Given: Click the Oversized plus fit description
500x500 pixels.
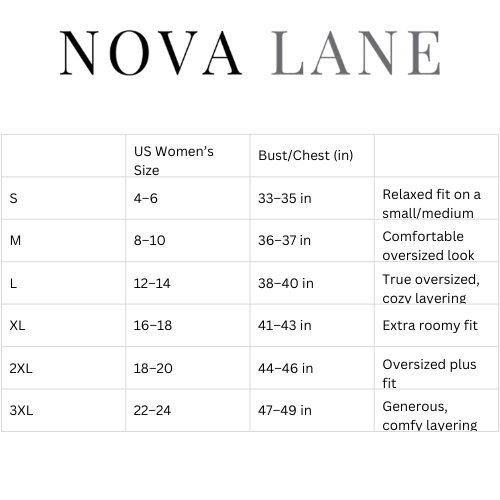Looking at the screenshot, I should pyautogui.click(x=429, y=374).
